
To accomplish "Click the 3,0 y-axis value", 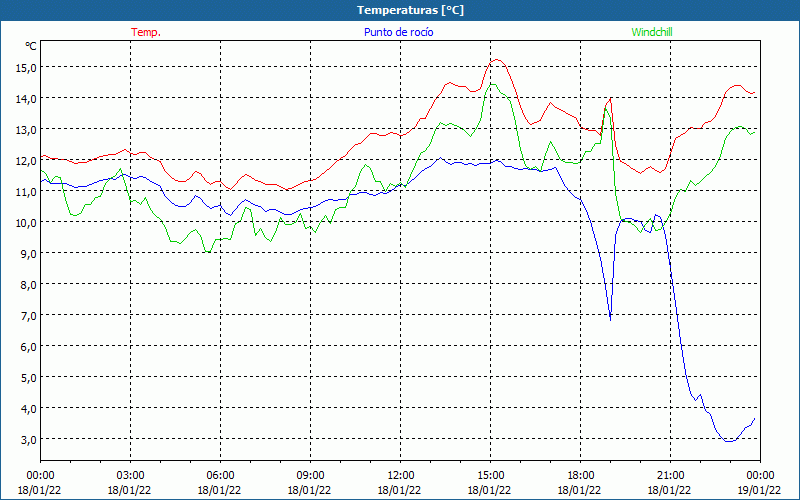I will tap(28, 440).
